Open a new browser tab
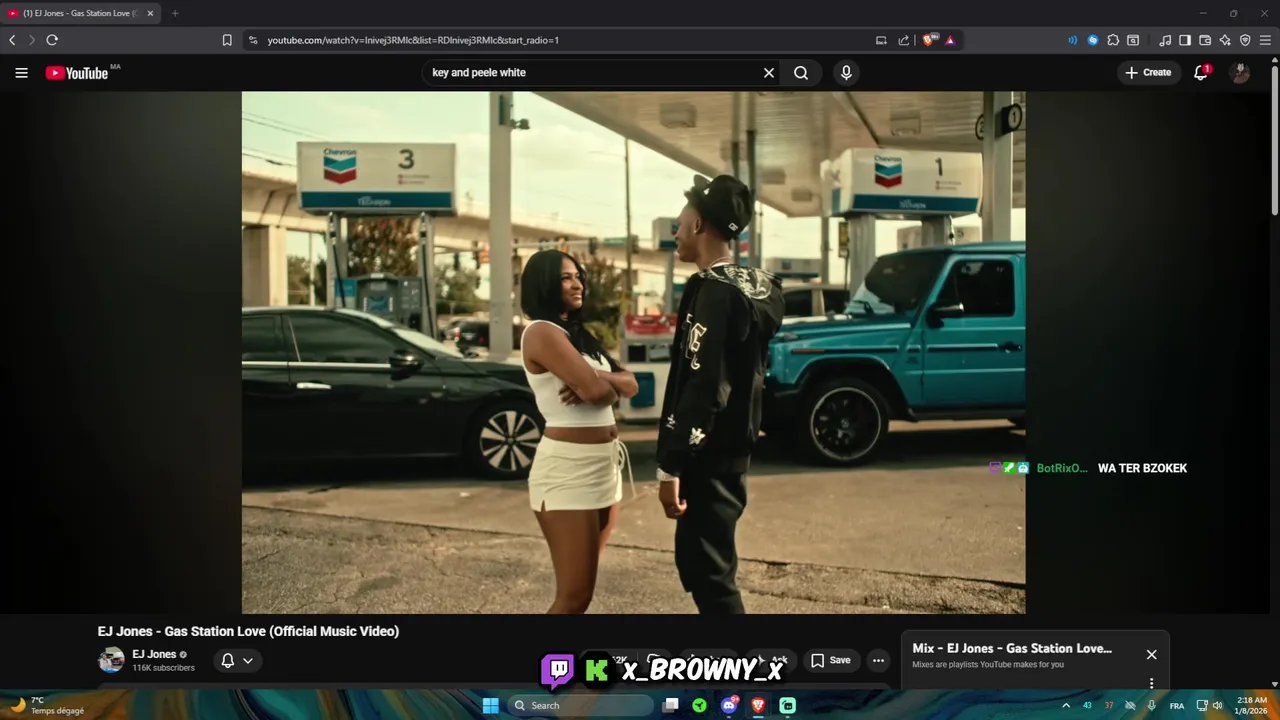The image size is (1280, 720). [175, 13]
